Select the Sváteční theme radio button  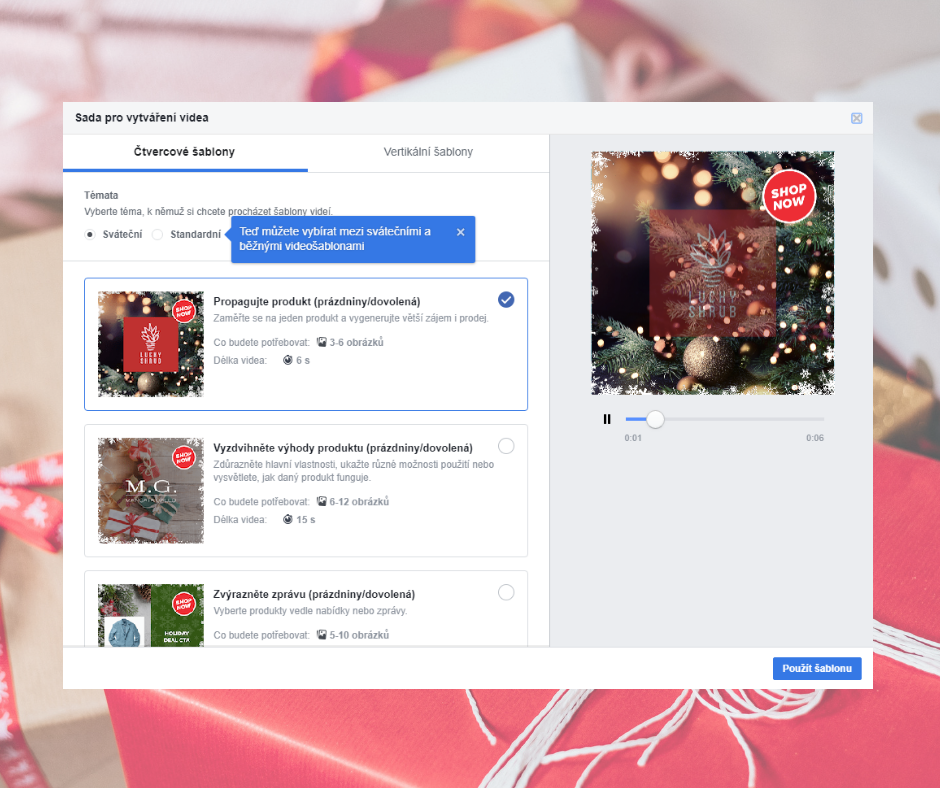[x=91, y=234]
